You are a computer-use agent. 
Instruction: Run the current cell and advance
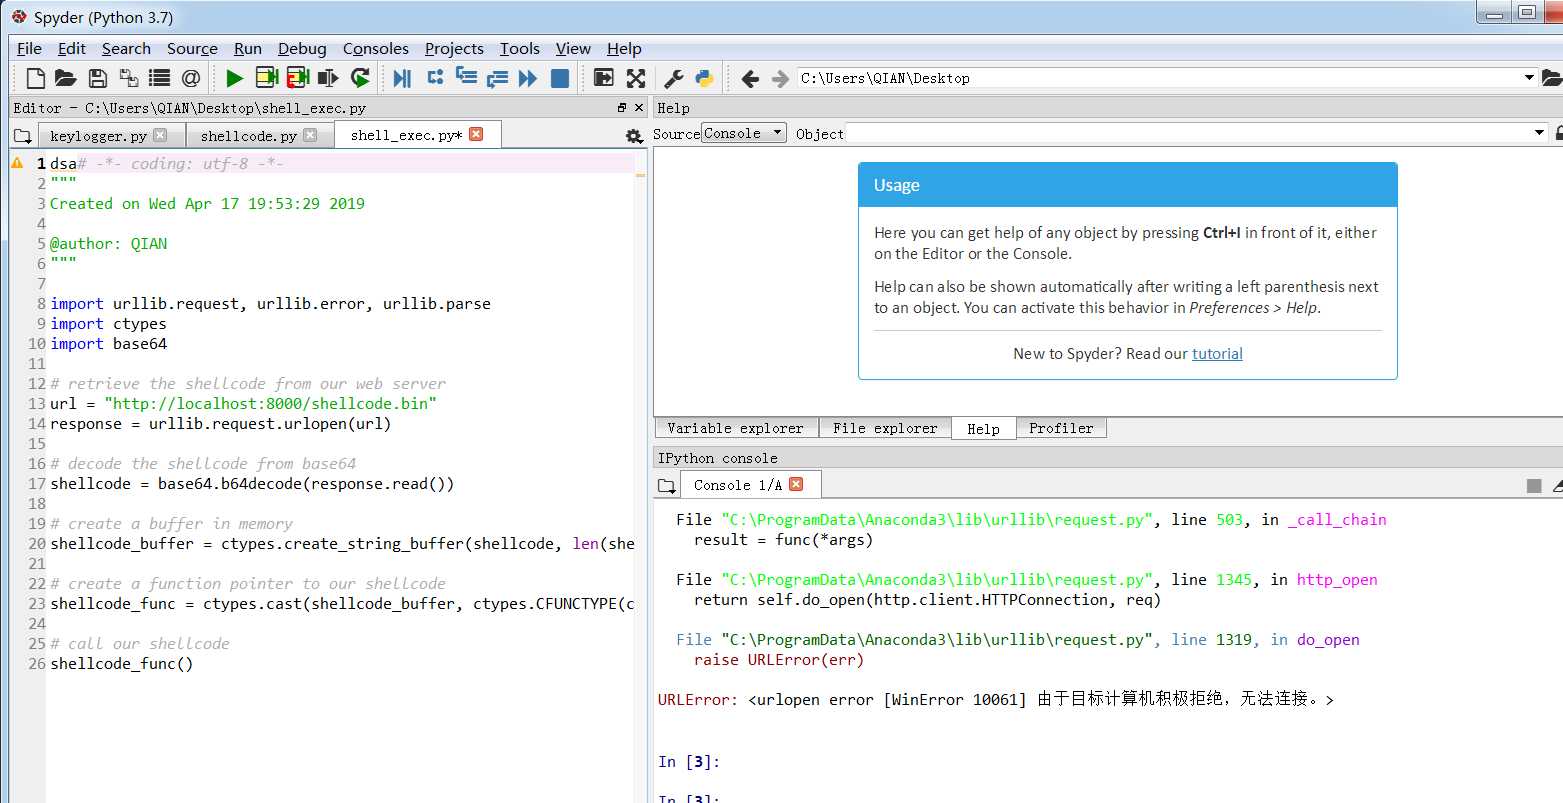pos(297,78)
